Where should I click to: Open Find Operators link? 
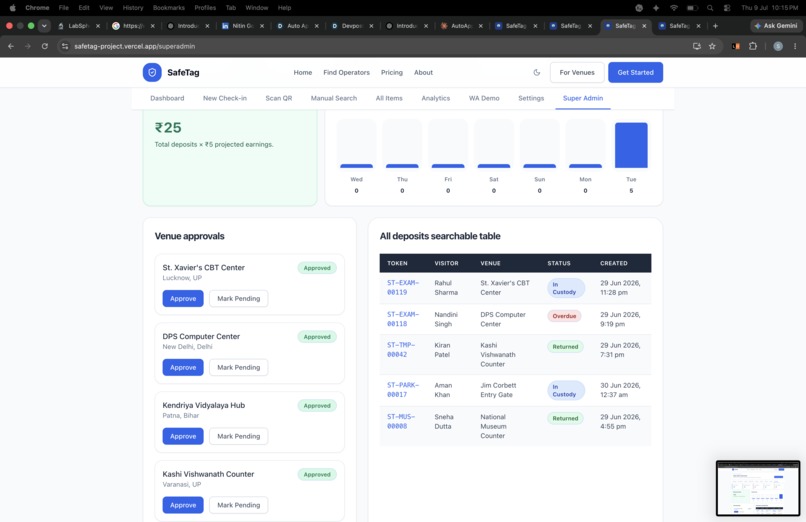click(346, 72)
